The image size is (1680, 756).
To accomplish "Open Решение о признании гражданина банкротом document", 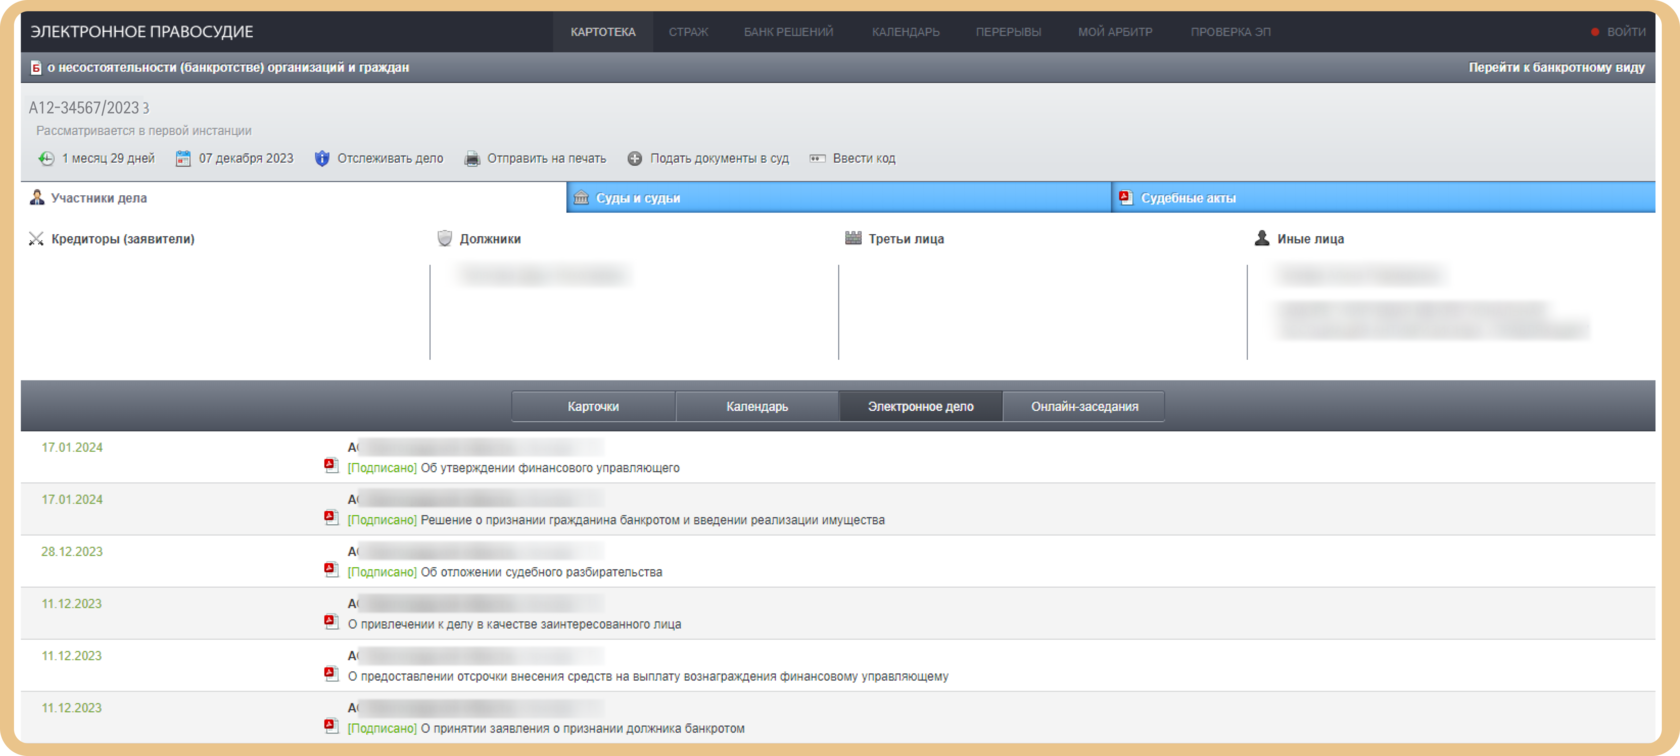I will pos(653,520).
